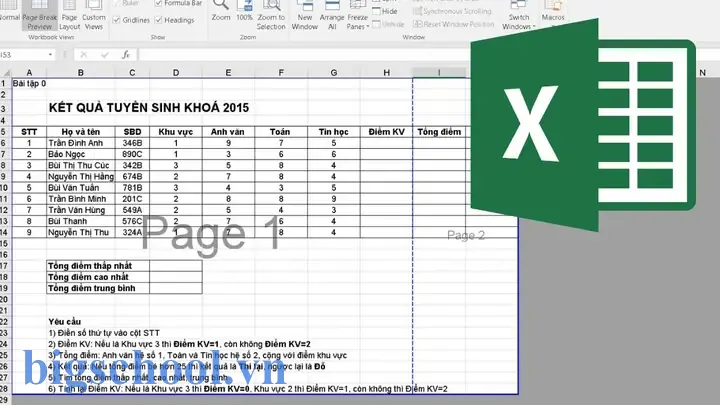Click the 'Điểm KV' header cell
Viewport: 720px width, 405px height.
(387, 132)
